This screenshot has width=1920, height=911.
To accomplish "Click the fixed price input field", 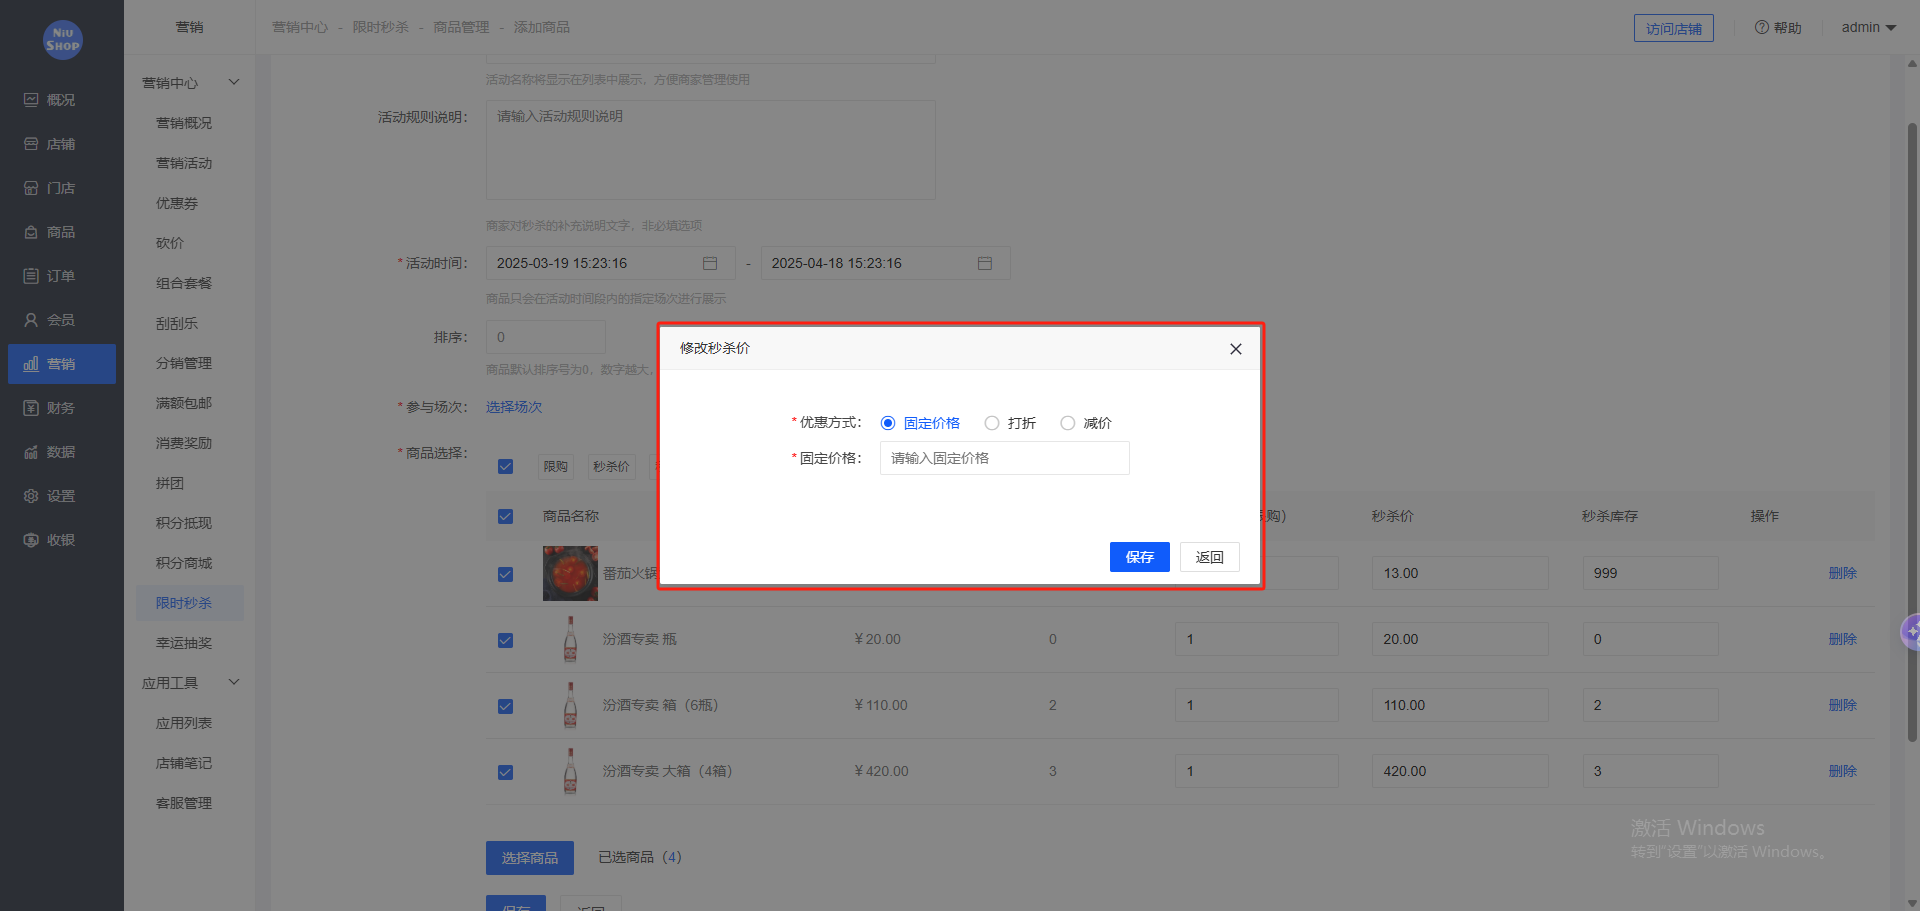I will point(1003,457).
